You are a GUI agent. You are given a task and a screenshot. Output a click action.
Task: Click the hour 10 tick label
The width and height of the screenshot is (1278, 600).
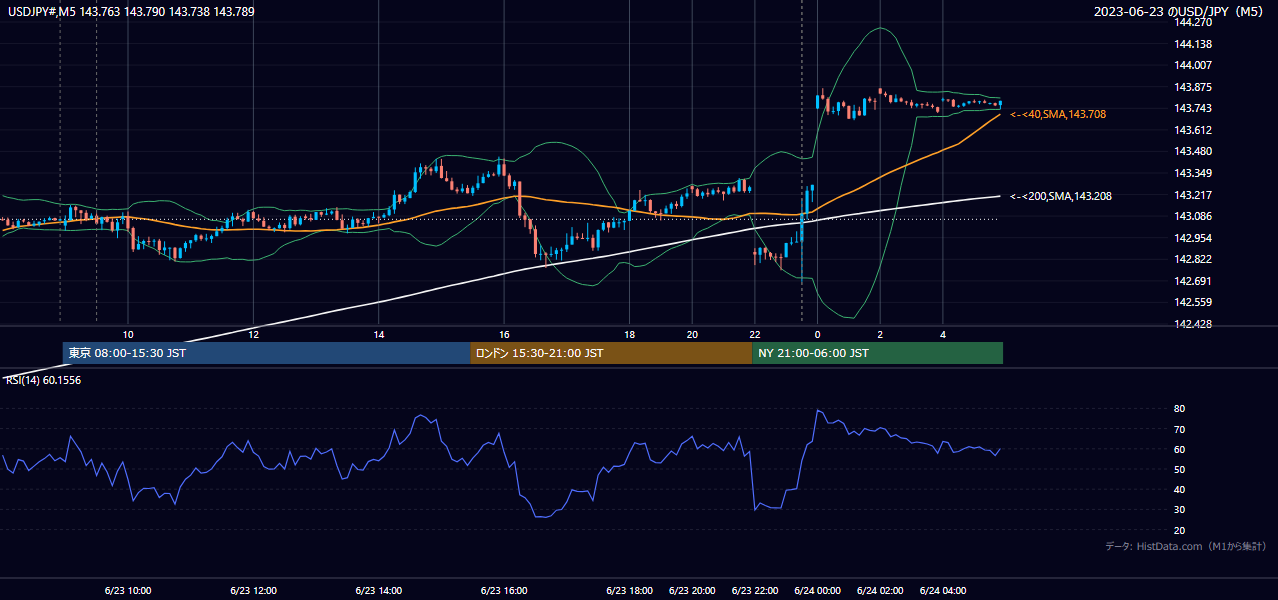(x=128, y=334)
